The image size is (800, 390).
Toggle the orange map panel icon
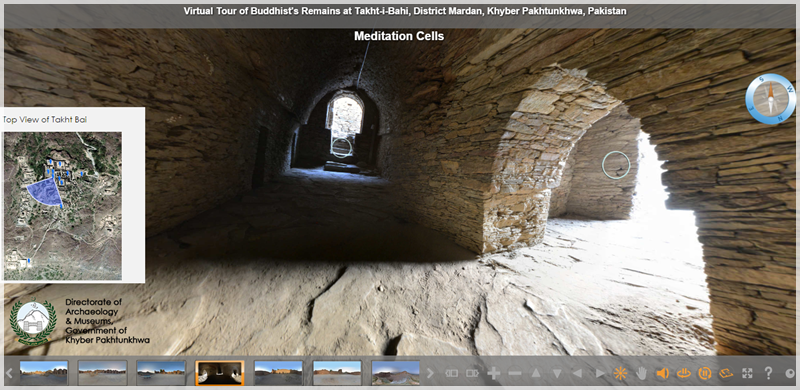click(x=726, y=373)
